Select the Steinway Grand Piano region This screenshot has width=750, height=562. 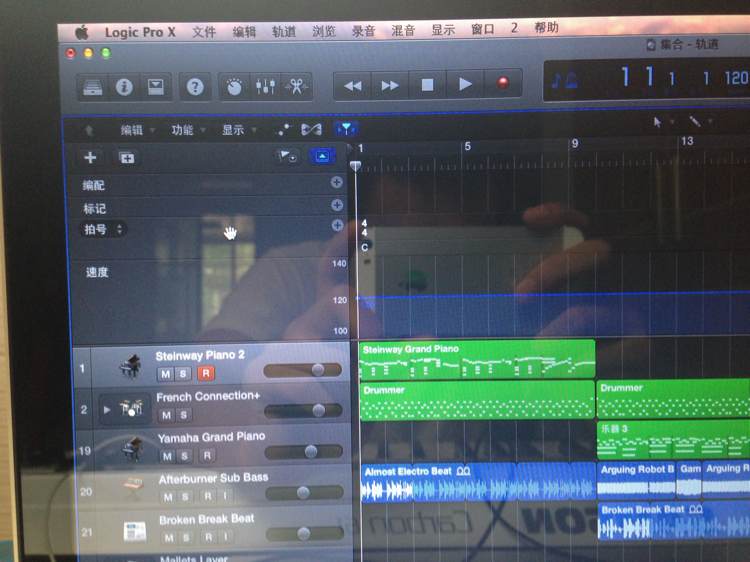(x=477, y=360)
